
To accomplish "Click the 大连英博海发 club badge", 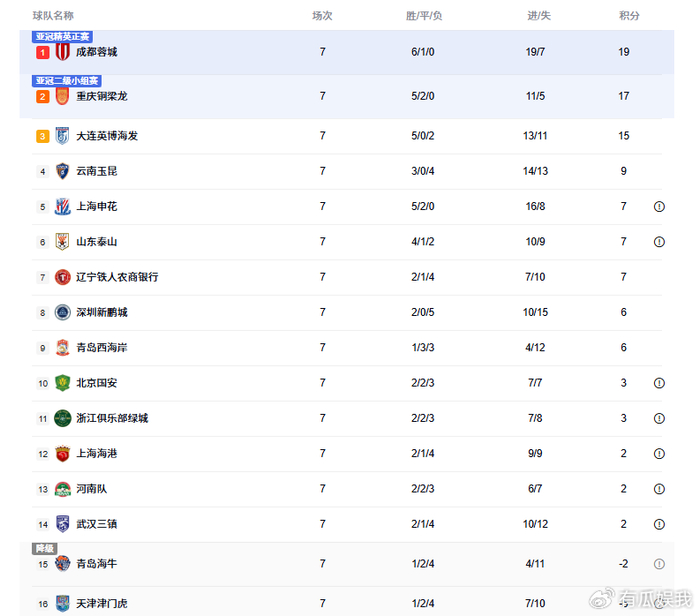I will point(62,136).
